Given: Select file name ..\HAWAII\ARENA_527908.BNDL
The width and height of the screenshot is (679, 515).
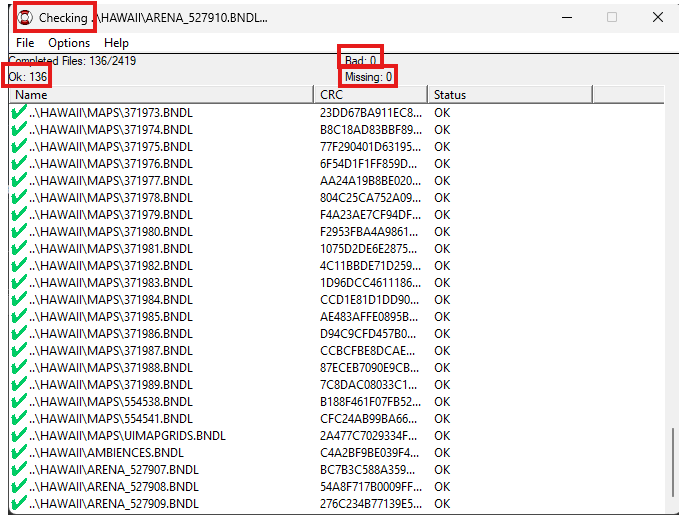Looking at the screenshot, I should point(114,486).
